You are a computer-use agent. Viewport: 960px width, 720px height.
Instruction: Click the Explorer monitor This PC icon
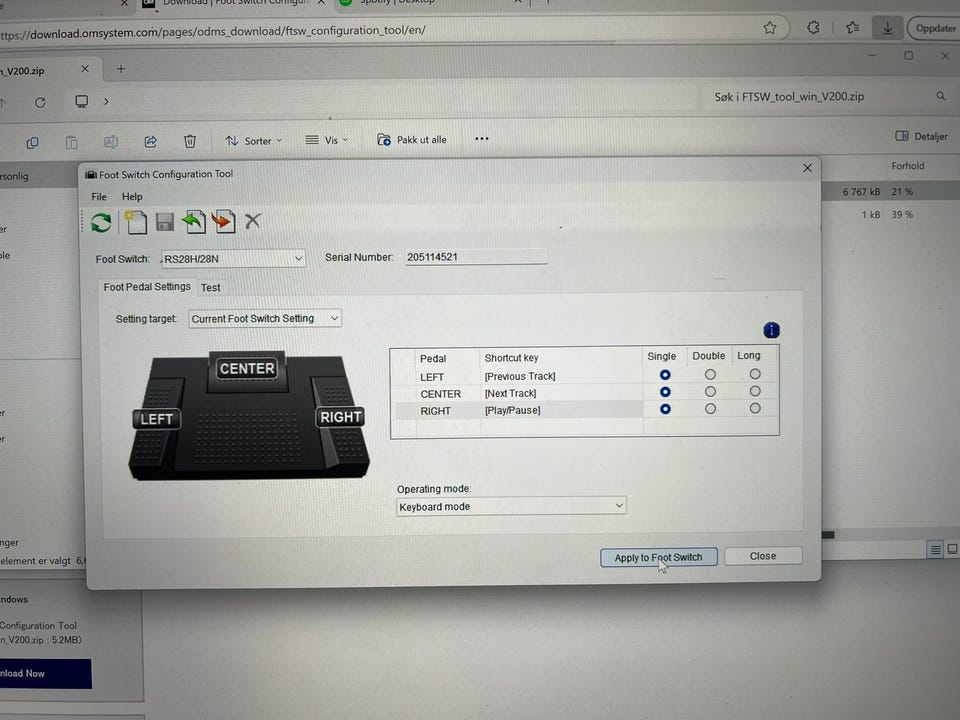coord(81,102)
